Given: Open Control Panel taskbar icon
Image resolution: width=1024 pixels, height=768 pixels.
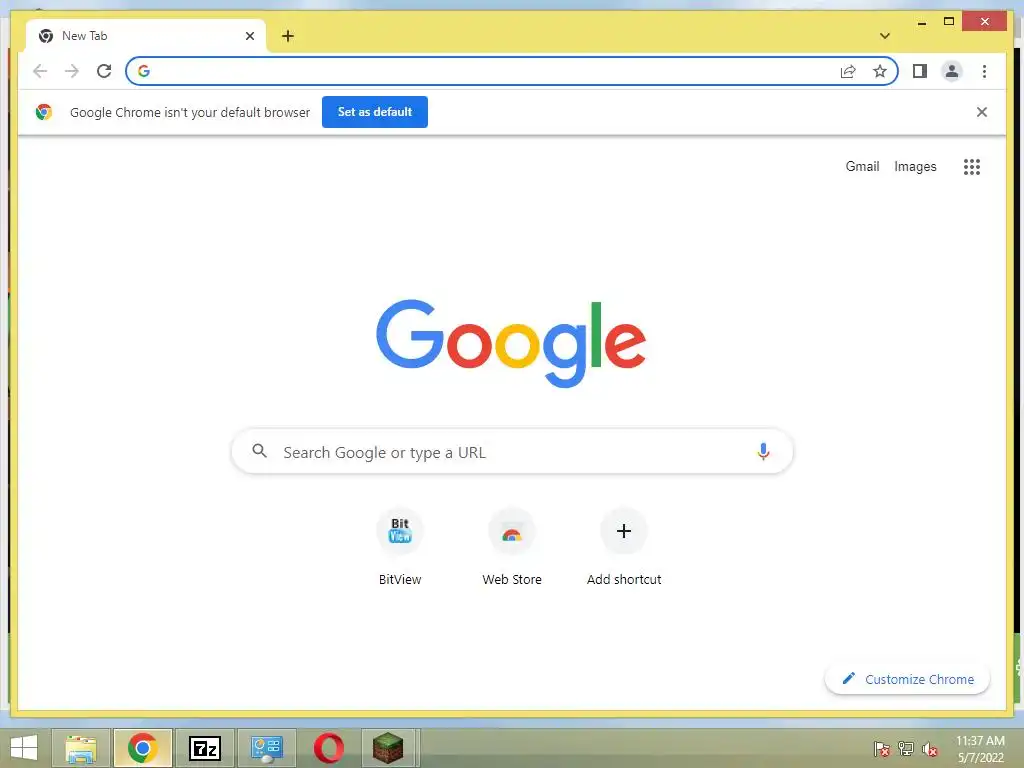Looking at the screenshot, I should (266, 748).
